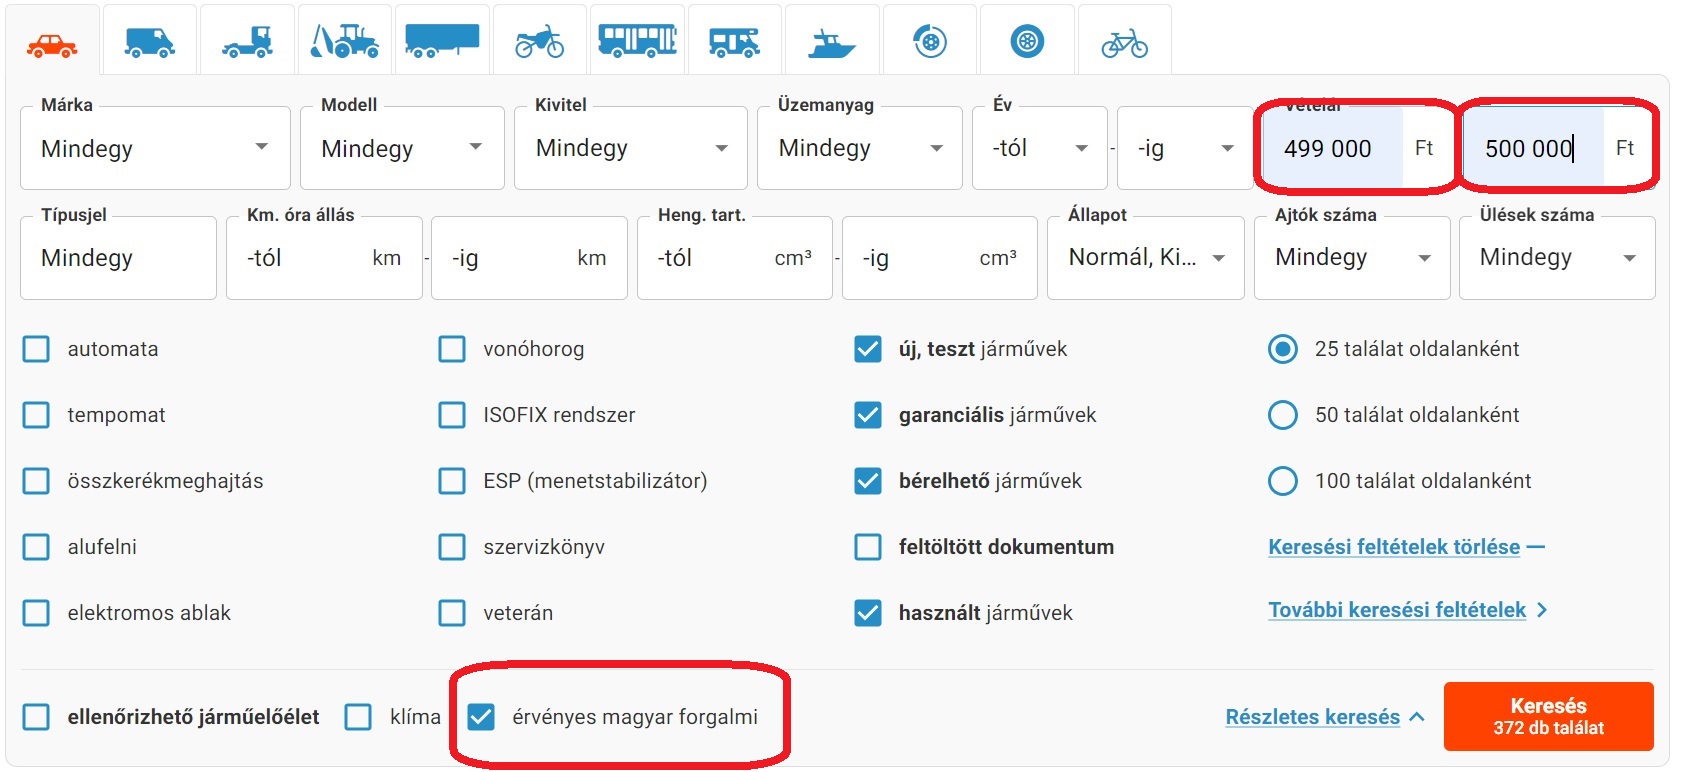Select the van vehicle category icon

tap(149, 42)
